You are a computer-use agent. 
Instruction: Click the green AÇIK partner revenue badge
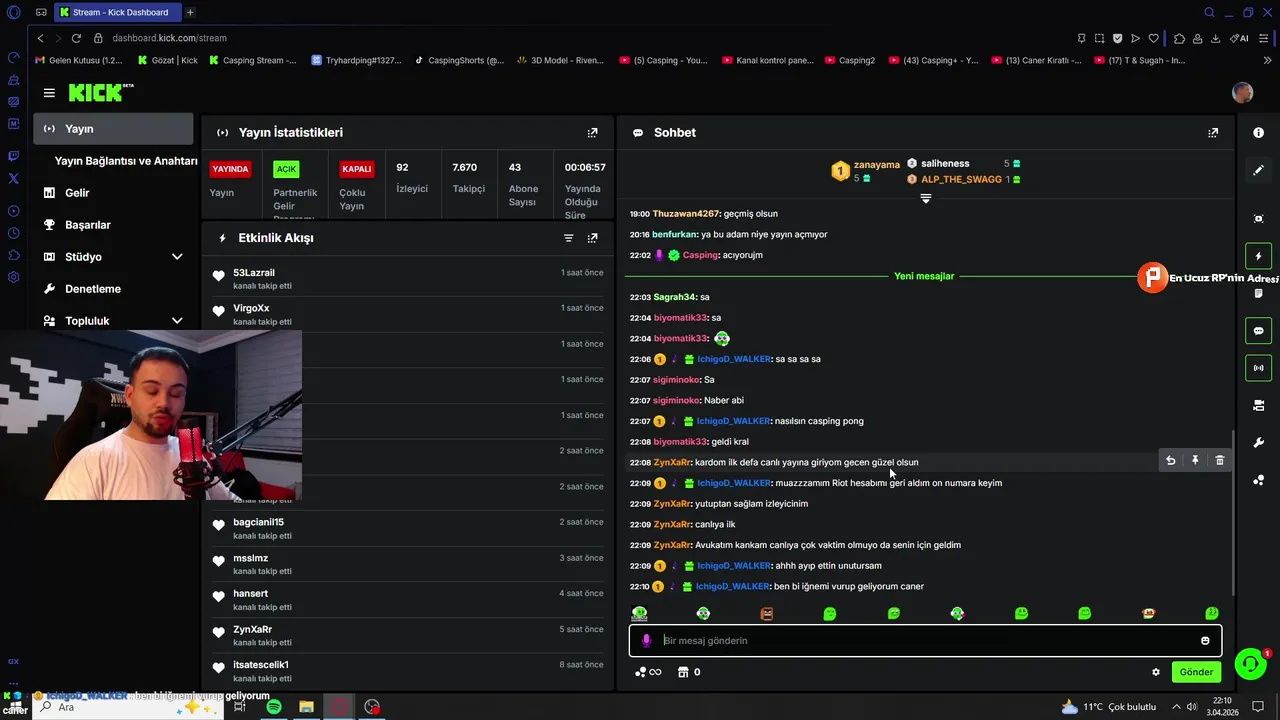pos(287,169)
